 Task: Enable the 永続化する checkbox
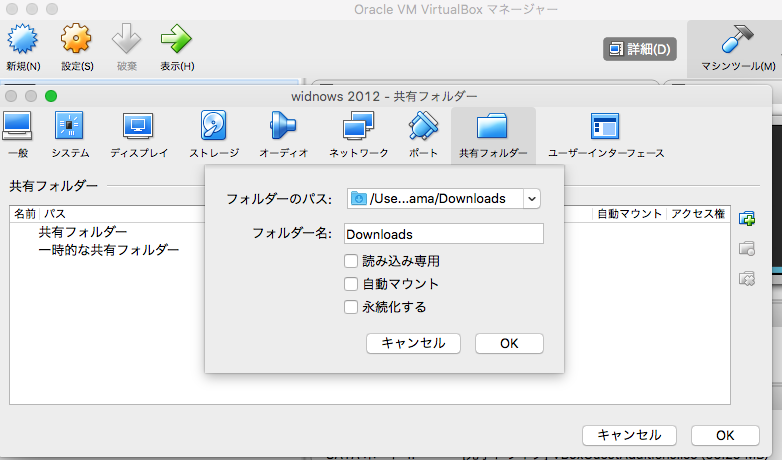coord(351,307)
